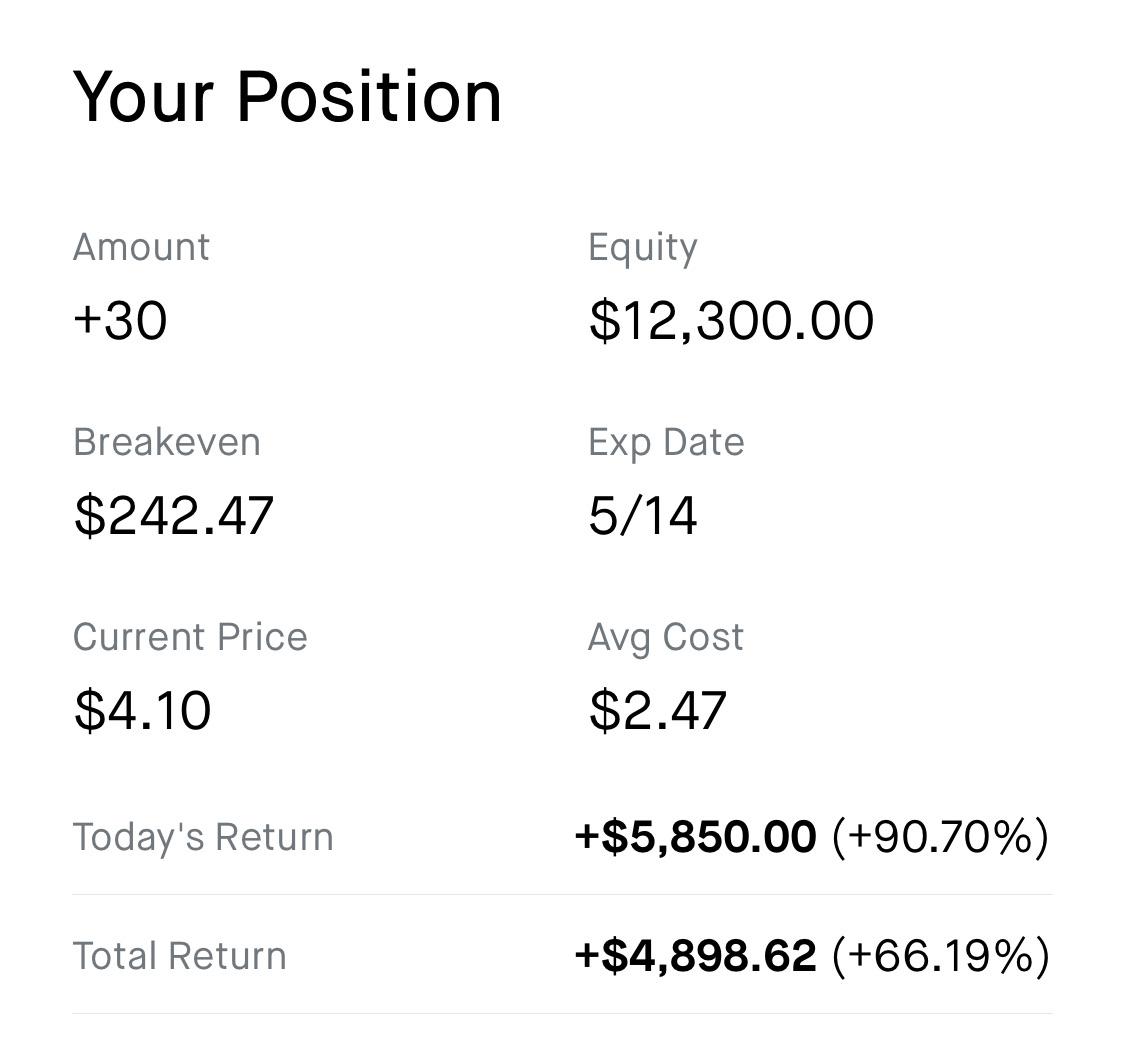Viewport: 1125px width, 1047px height.
Task: Tap the Today's Return label
Action: (x=202, y=837)
